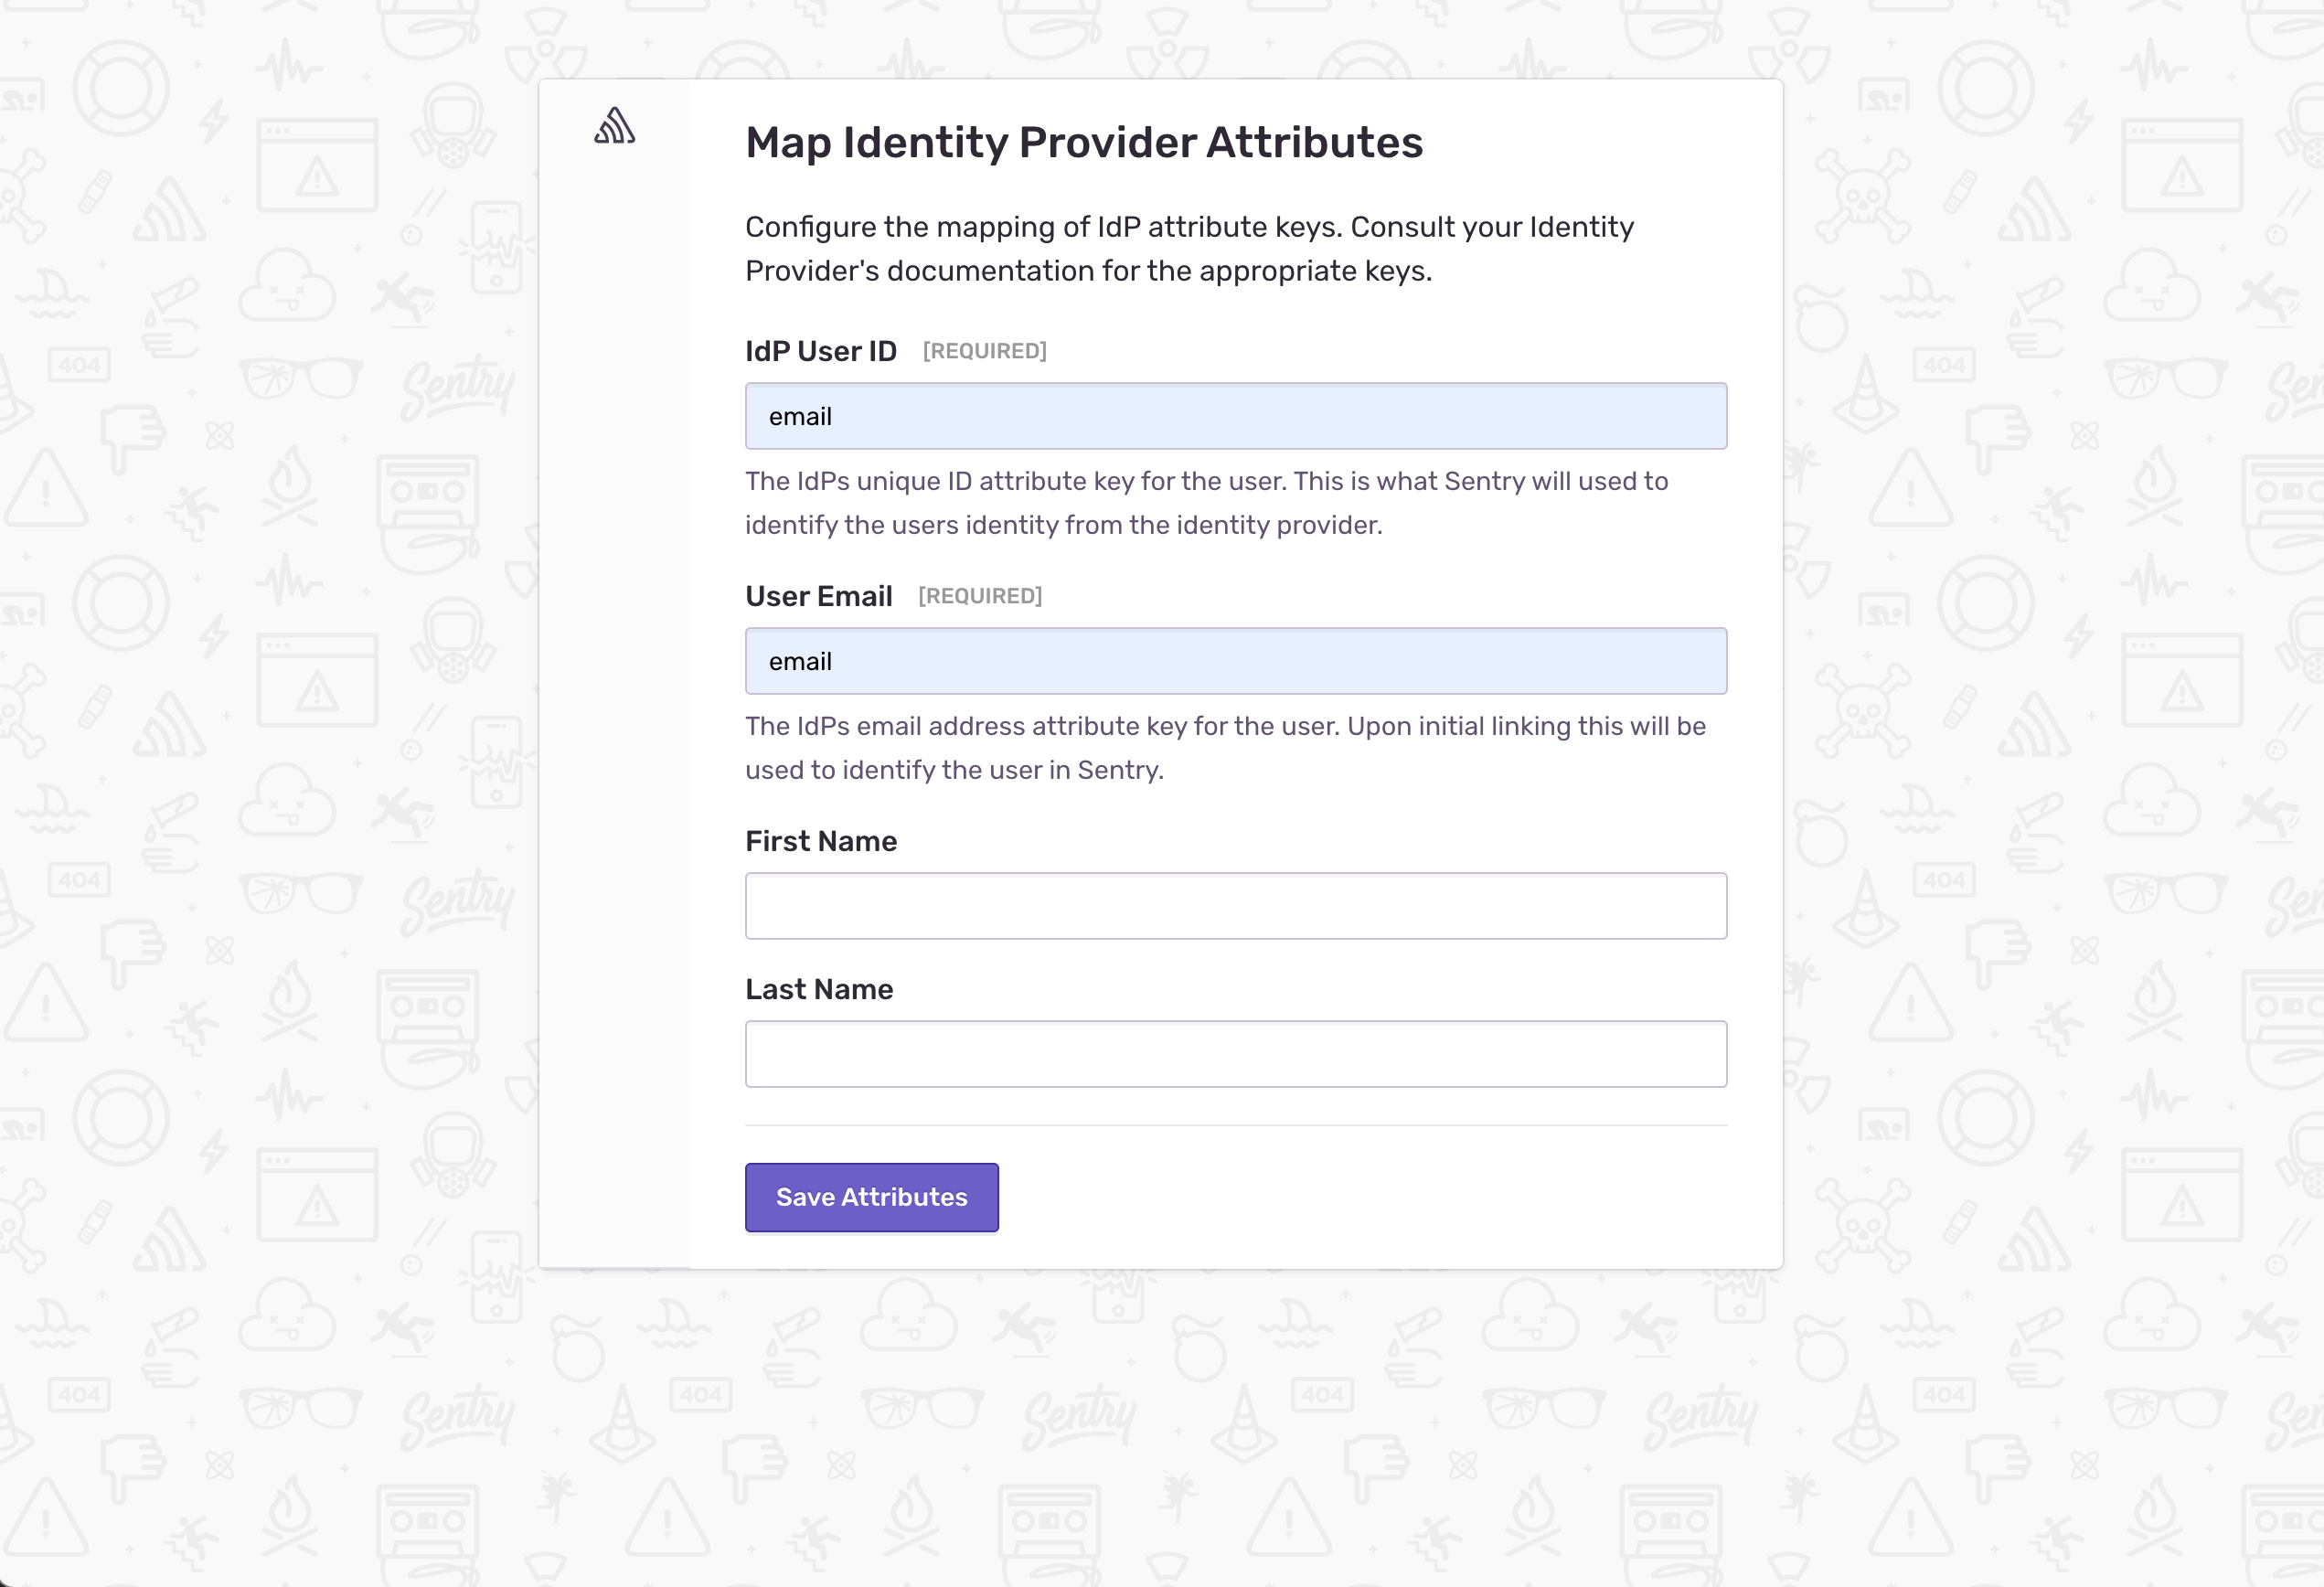Click the Configure the mapping description paragraph
Viewport: 2324px width, 1587px height.
pyautogui.click(x=1189, y=249)
